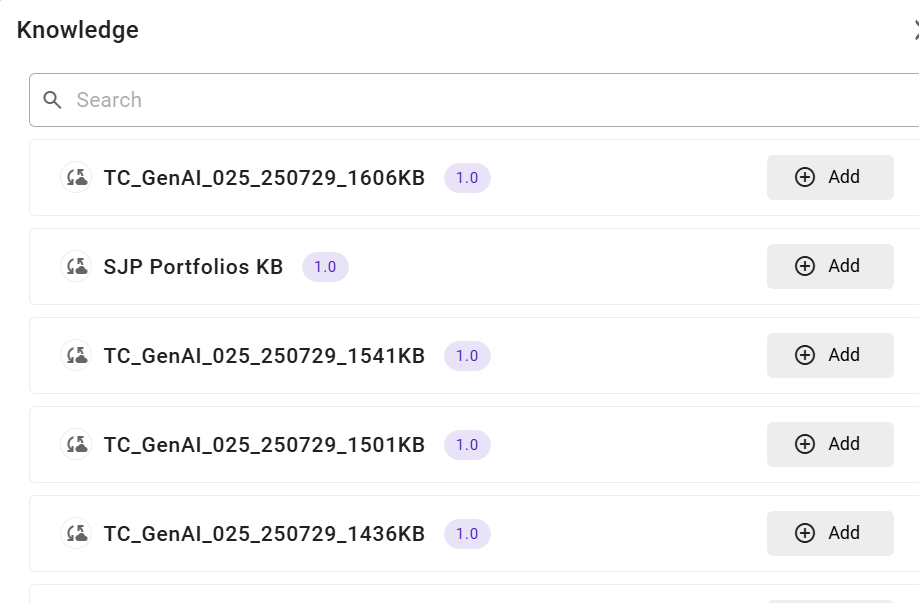Add the TC_GenAI_025_250729_1541KB knowledge base
919x603 pixels.
[829, 355]
